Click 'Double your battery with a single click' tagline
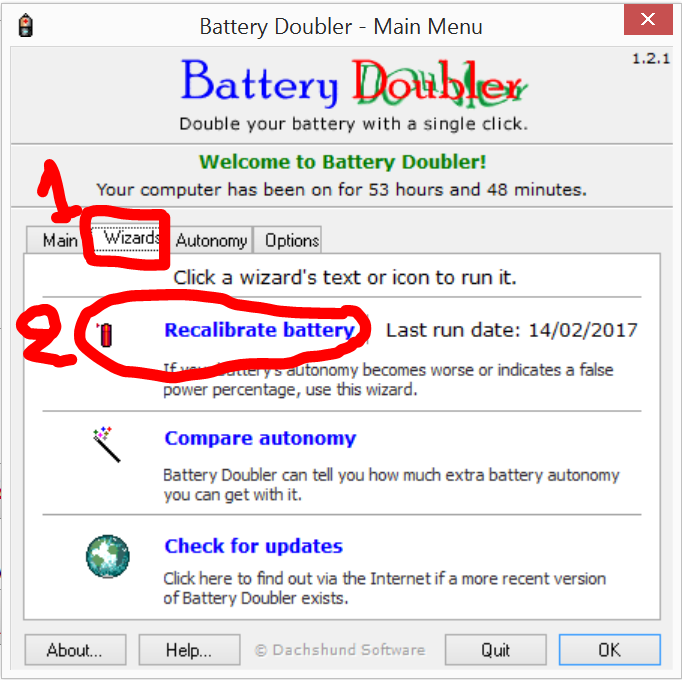The image size is (682, 680). (x=354, y=124)
